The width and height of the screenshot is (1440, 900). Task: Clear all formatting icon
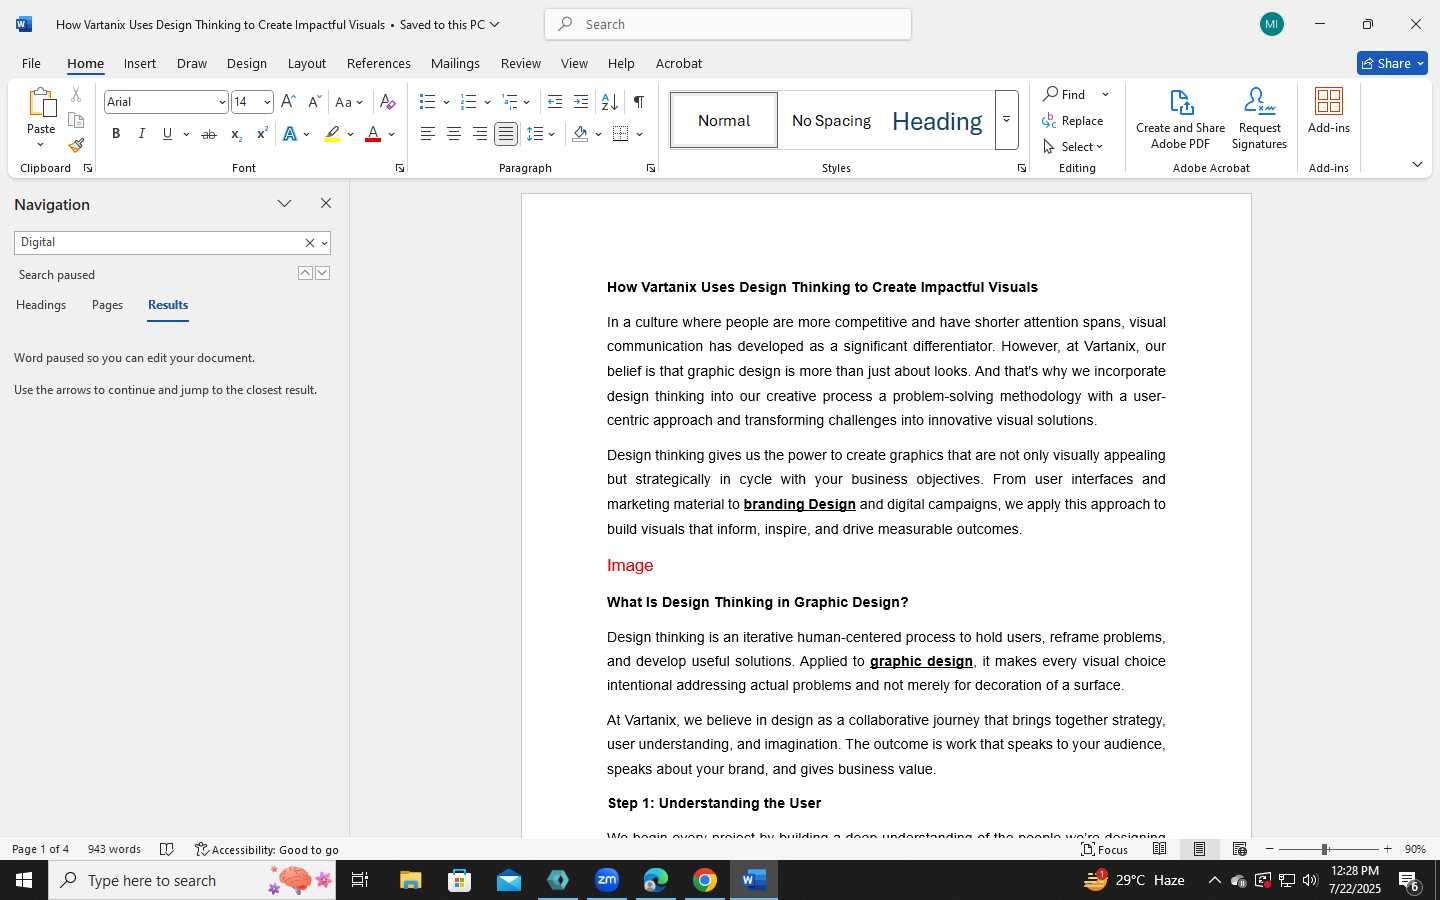coord(388,102)
